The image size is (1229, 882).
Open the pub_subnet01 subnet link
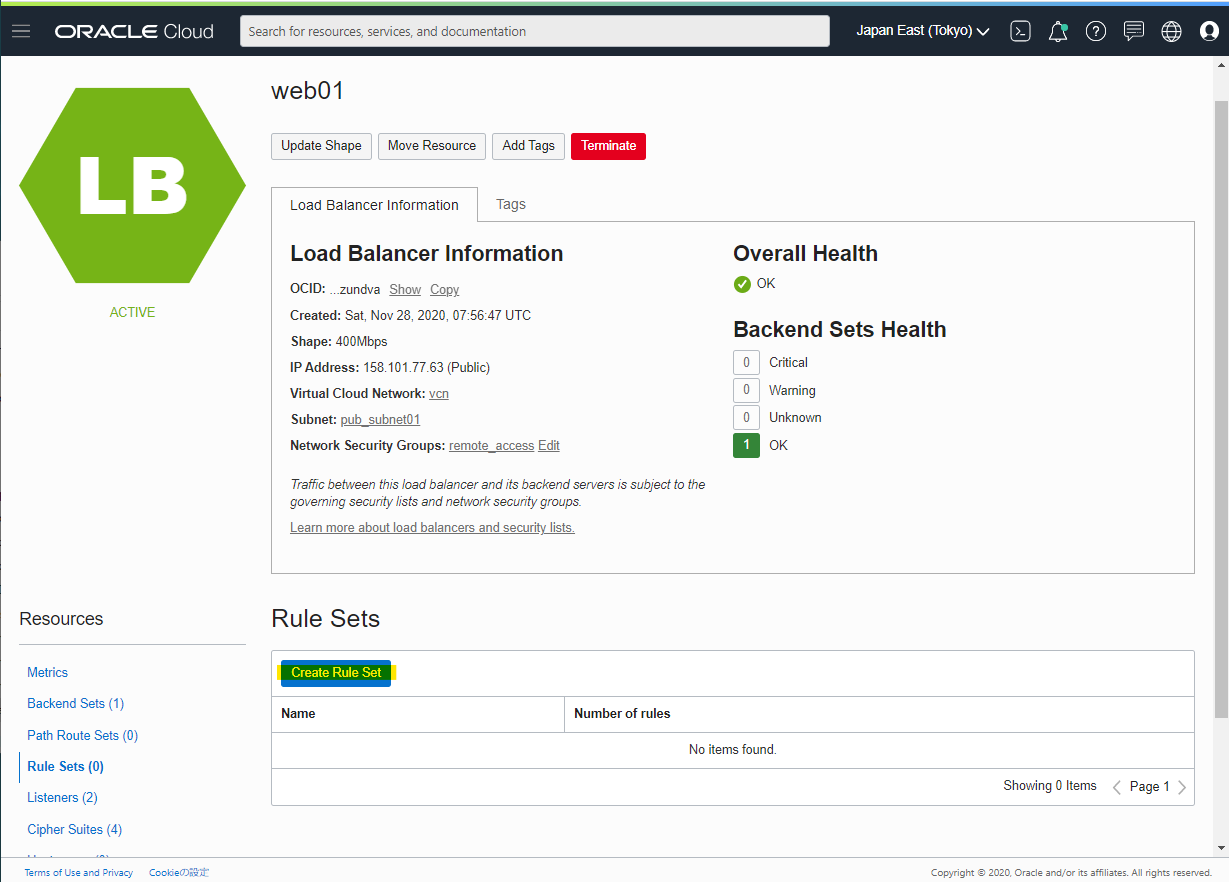pos(380,420)
